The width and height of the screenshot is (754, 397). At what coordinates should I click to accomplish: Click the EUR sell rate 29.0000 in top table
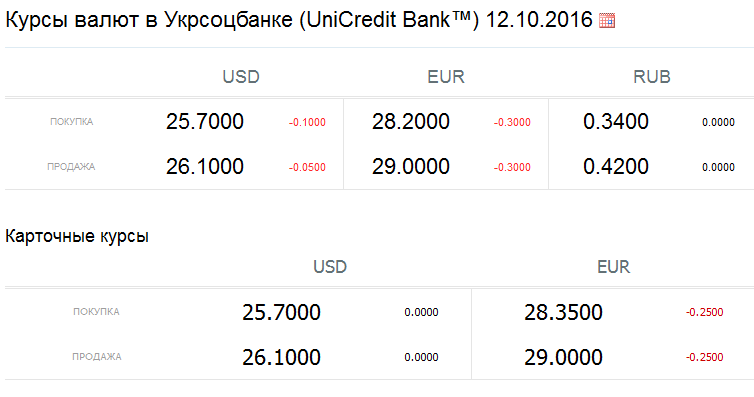[411, 167]
